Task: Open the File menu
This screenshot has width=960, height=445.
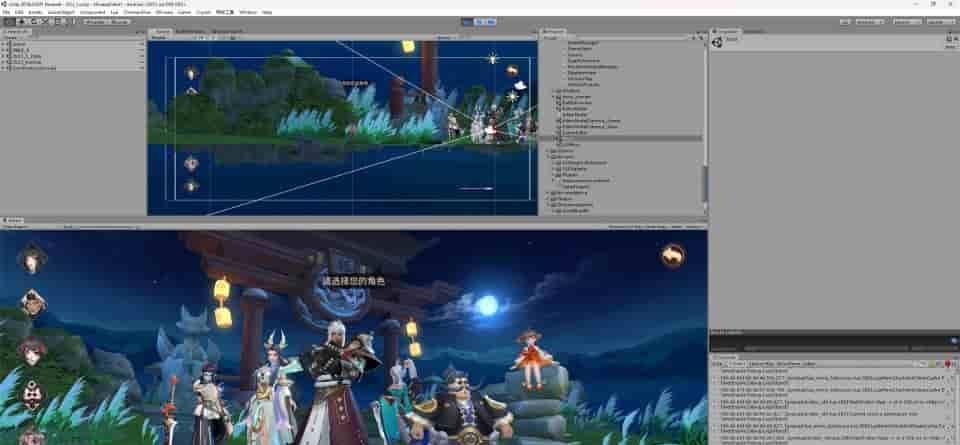Action: coord(6,12)
